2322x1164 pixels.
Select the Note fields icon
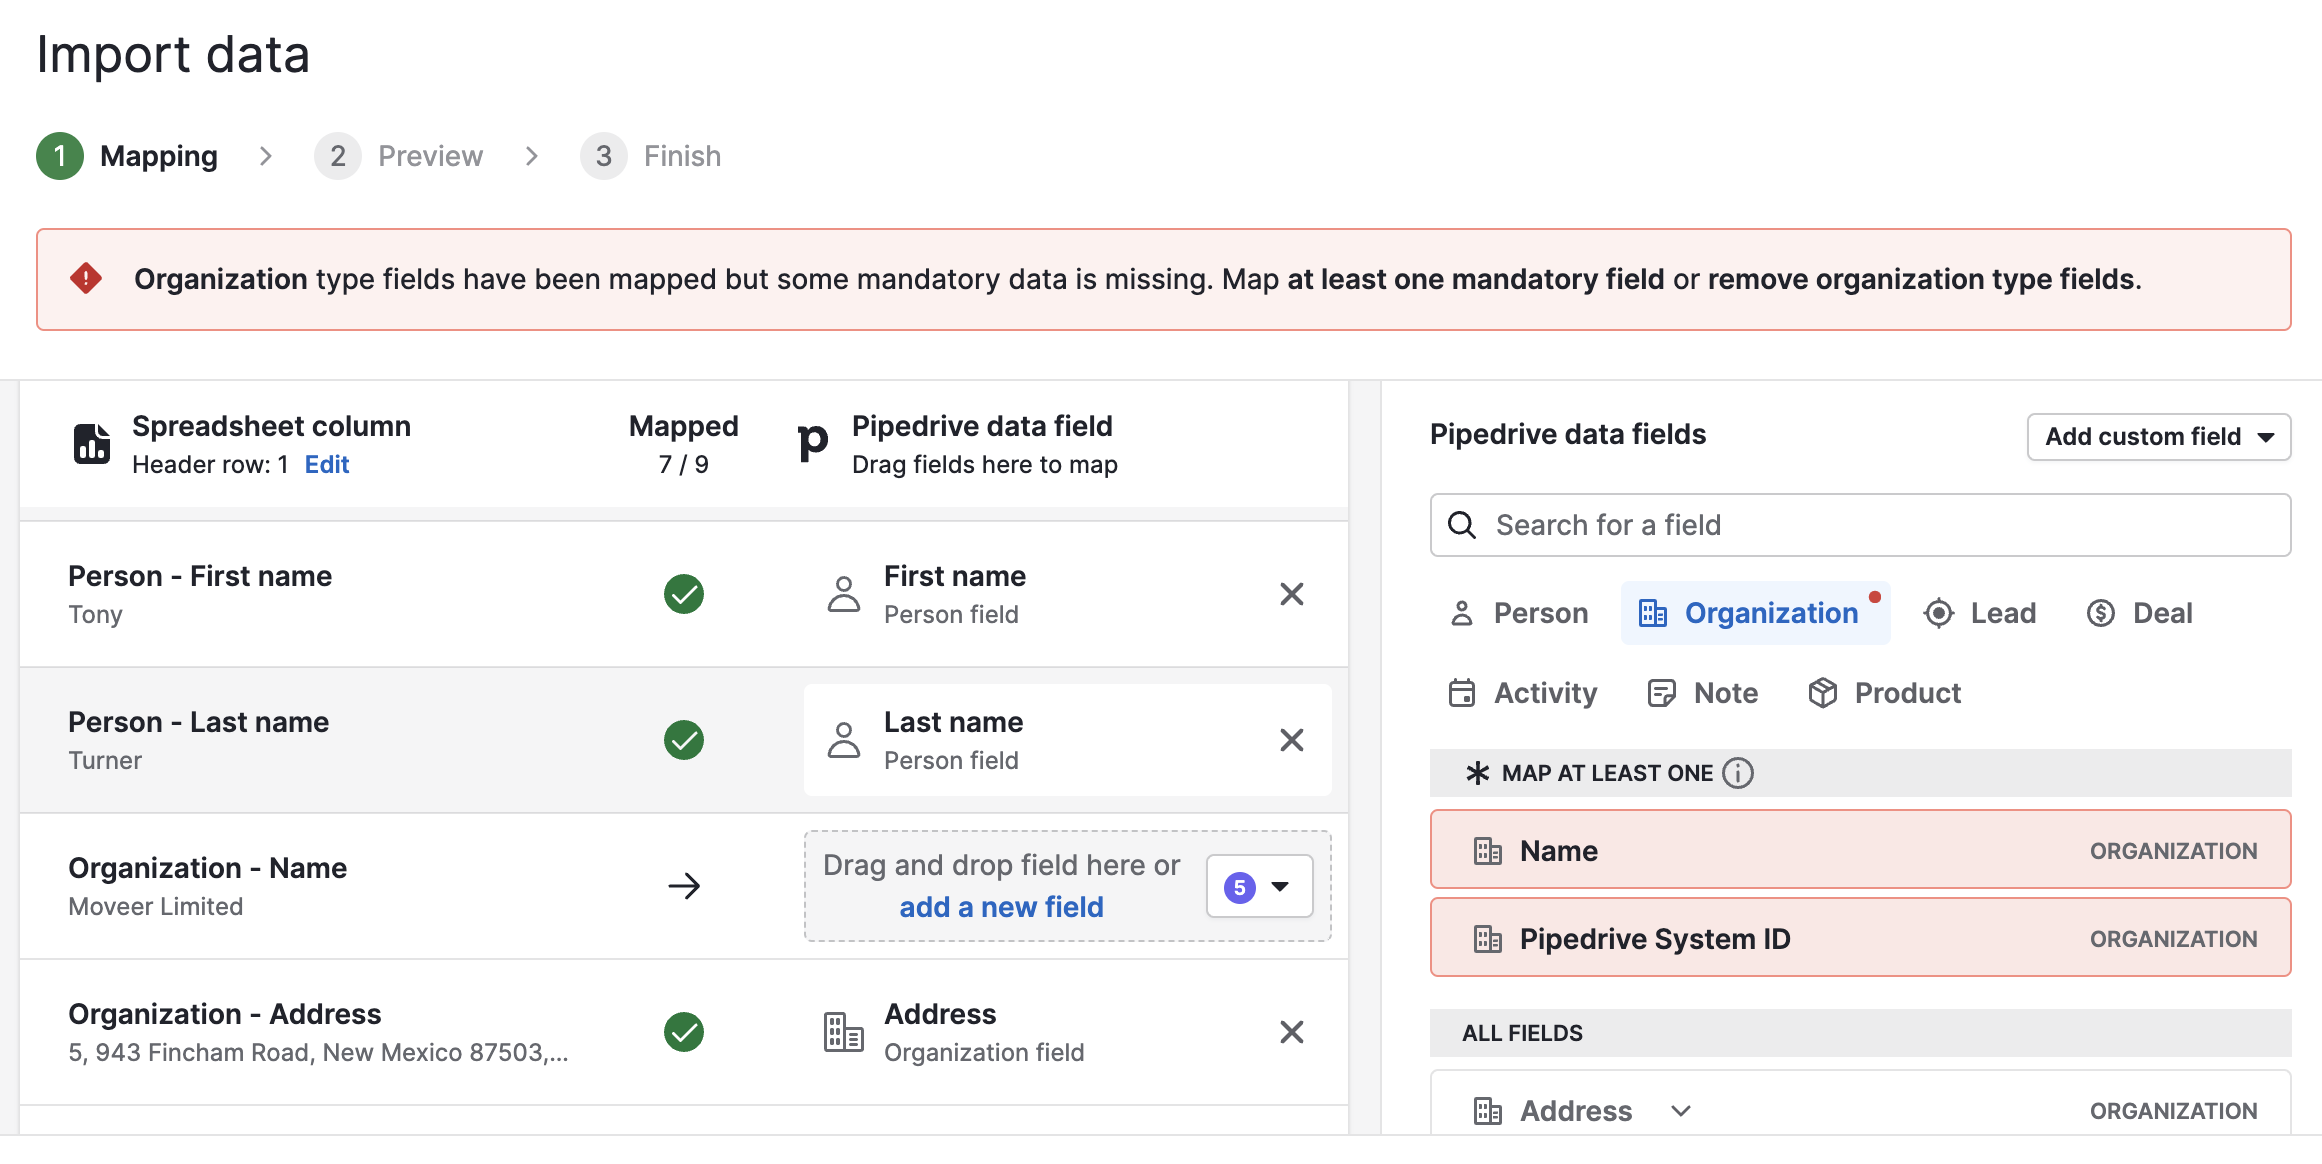click(1662, 691)
